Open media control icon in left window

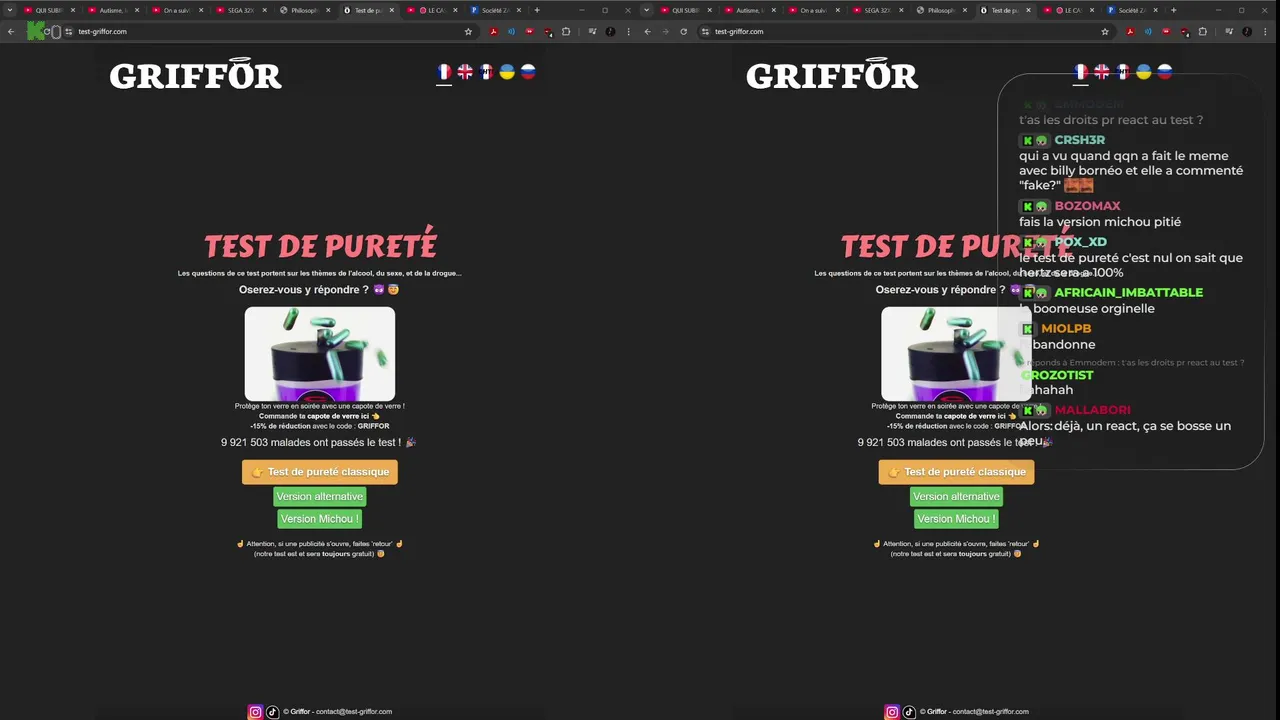tap(592, 31)
